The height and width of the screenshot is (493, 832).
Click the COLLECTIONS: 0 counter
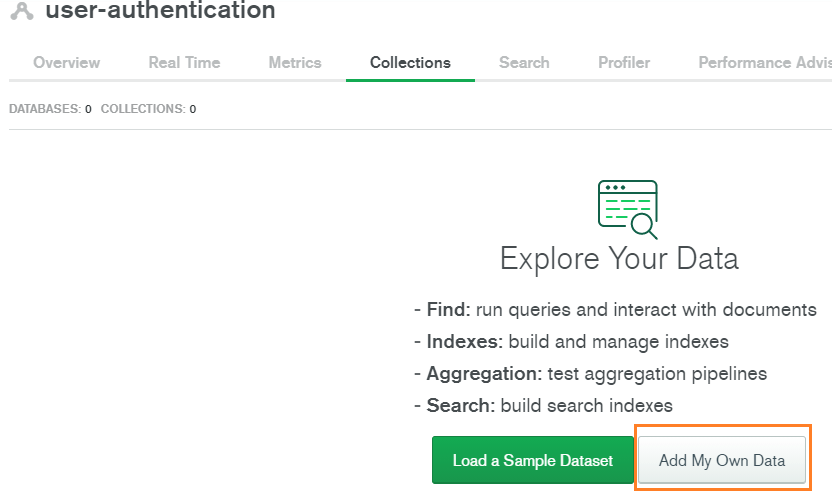tap(148, 109)
